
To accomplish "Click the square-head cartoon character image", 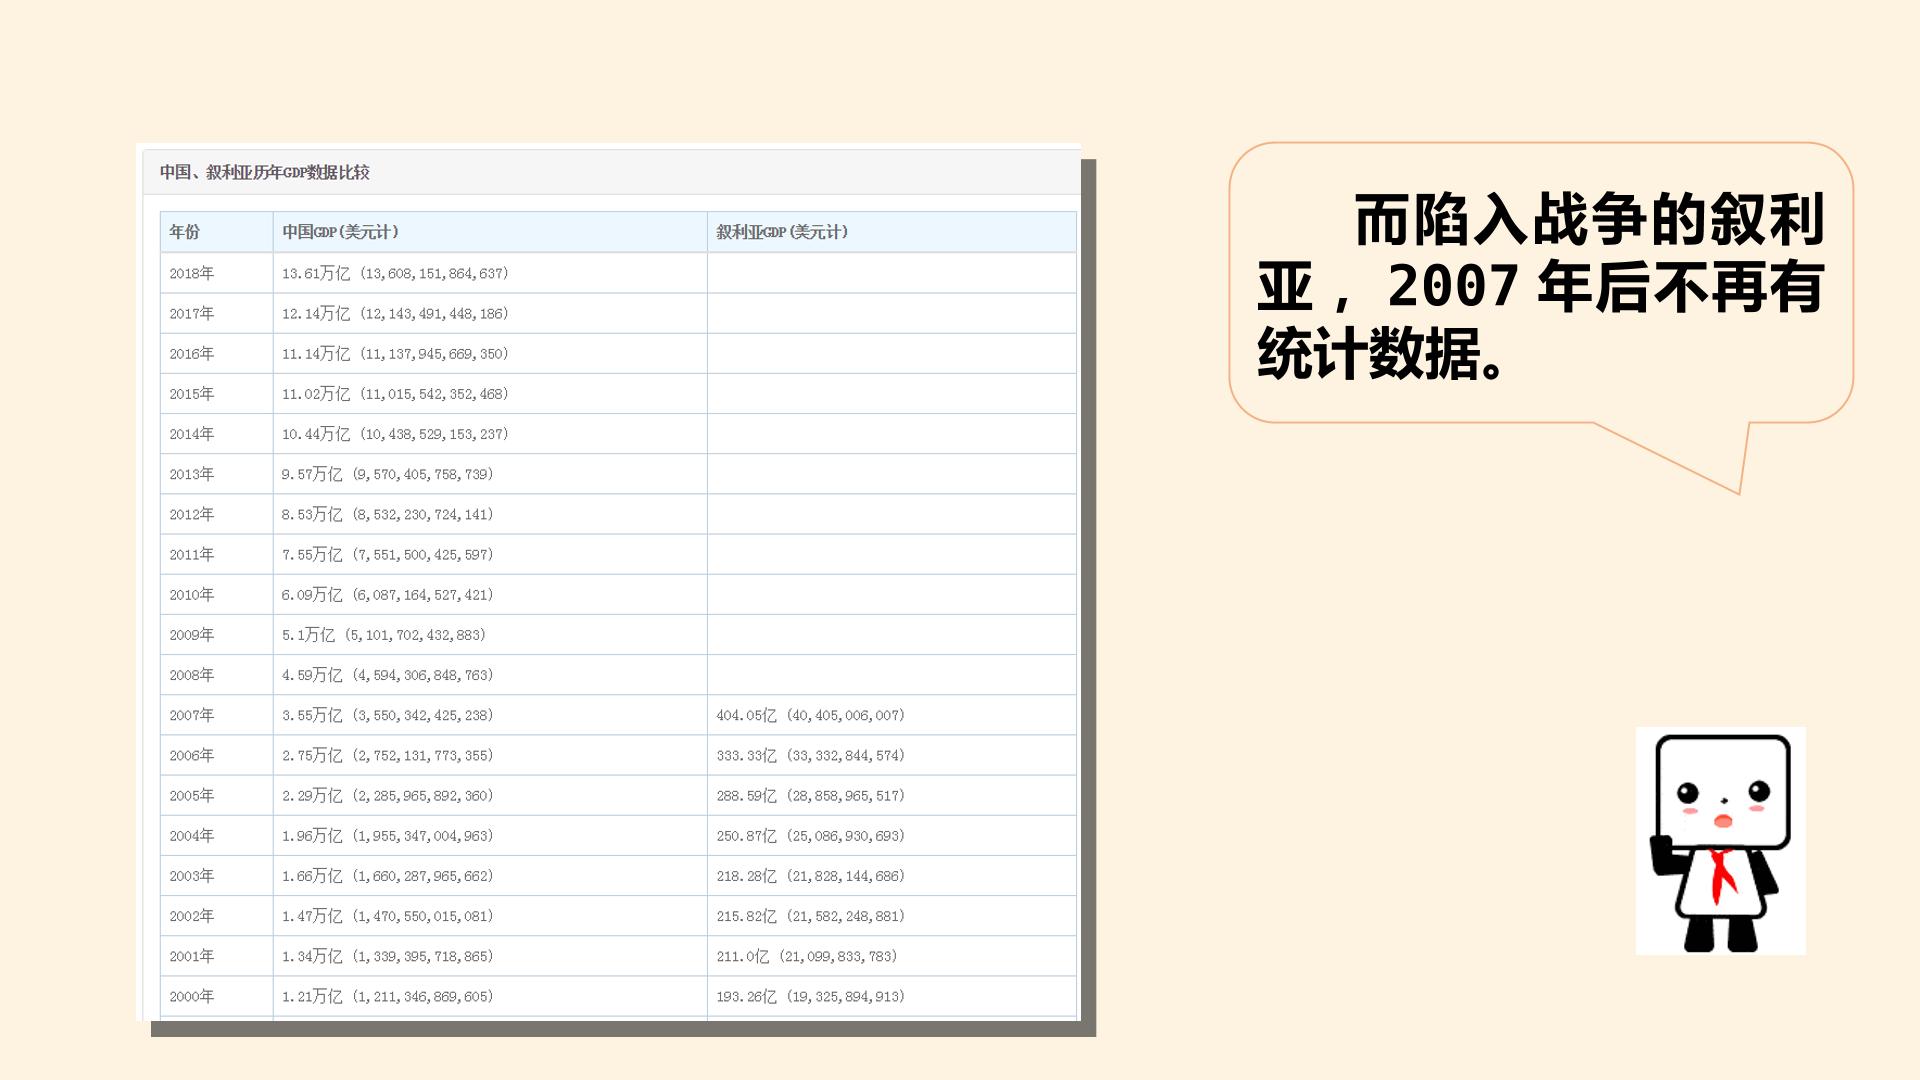I will pos(1720,841).
